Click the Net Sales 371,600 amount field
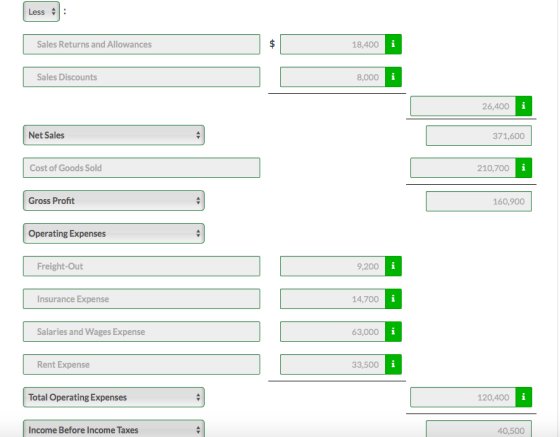The width and height of the screenshot is (560, 437). [x=479, y=136]
